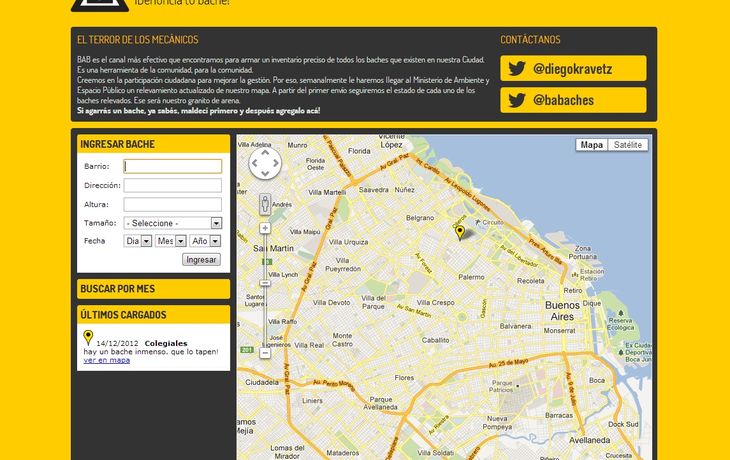
Task: Click the Palermo label on the map
Action: (x=471, y=277)
